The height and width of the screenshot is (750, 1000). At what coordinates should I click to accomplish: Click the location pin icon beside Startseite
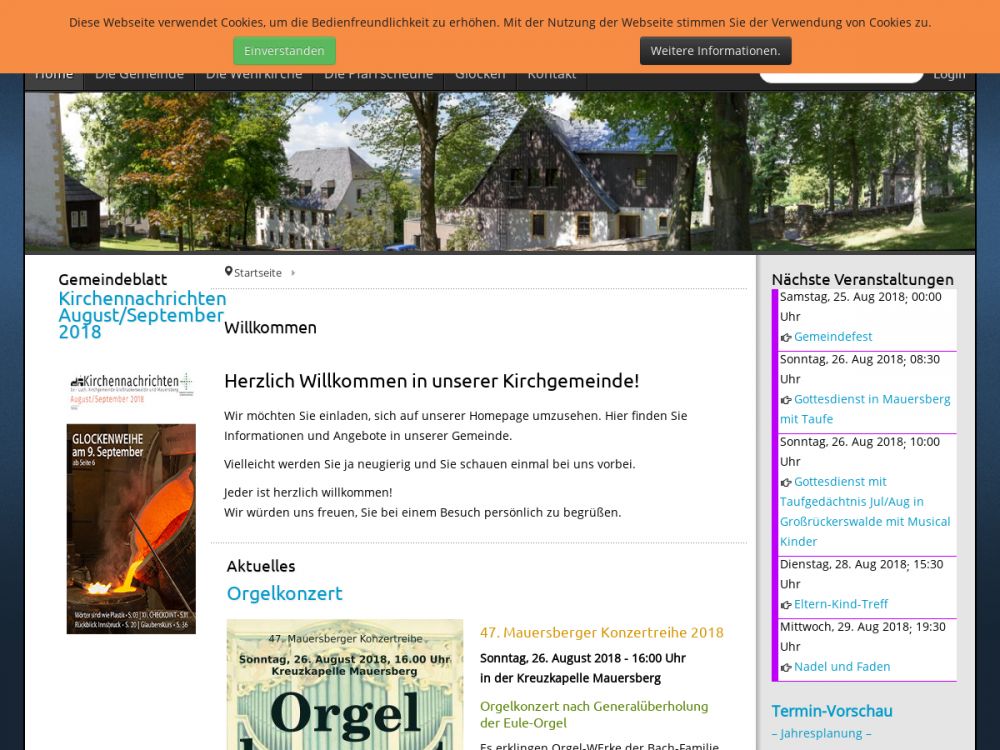pyautogui.click(x=228, y=272)
